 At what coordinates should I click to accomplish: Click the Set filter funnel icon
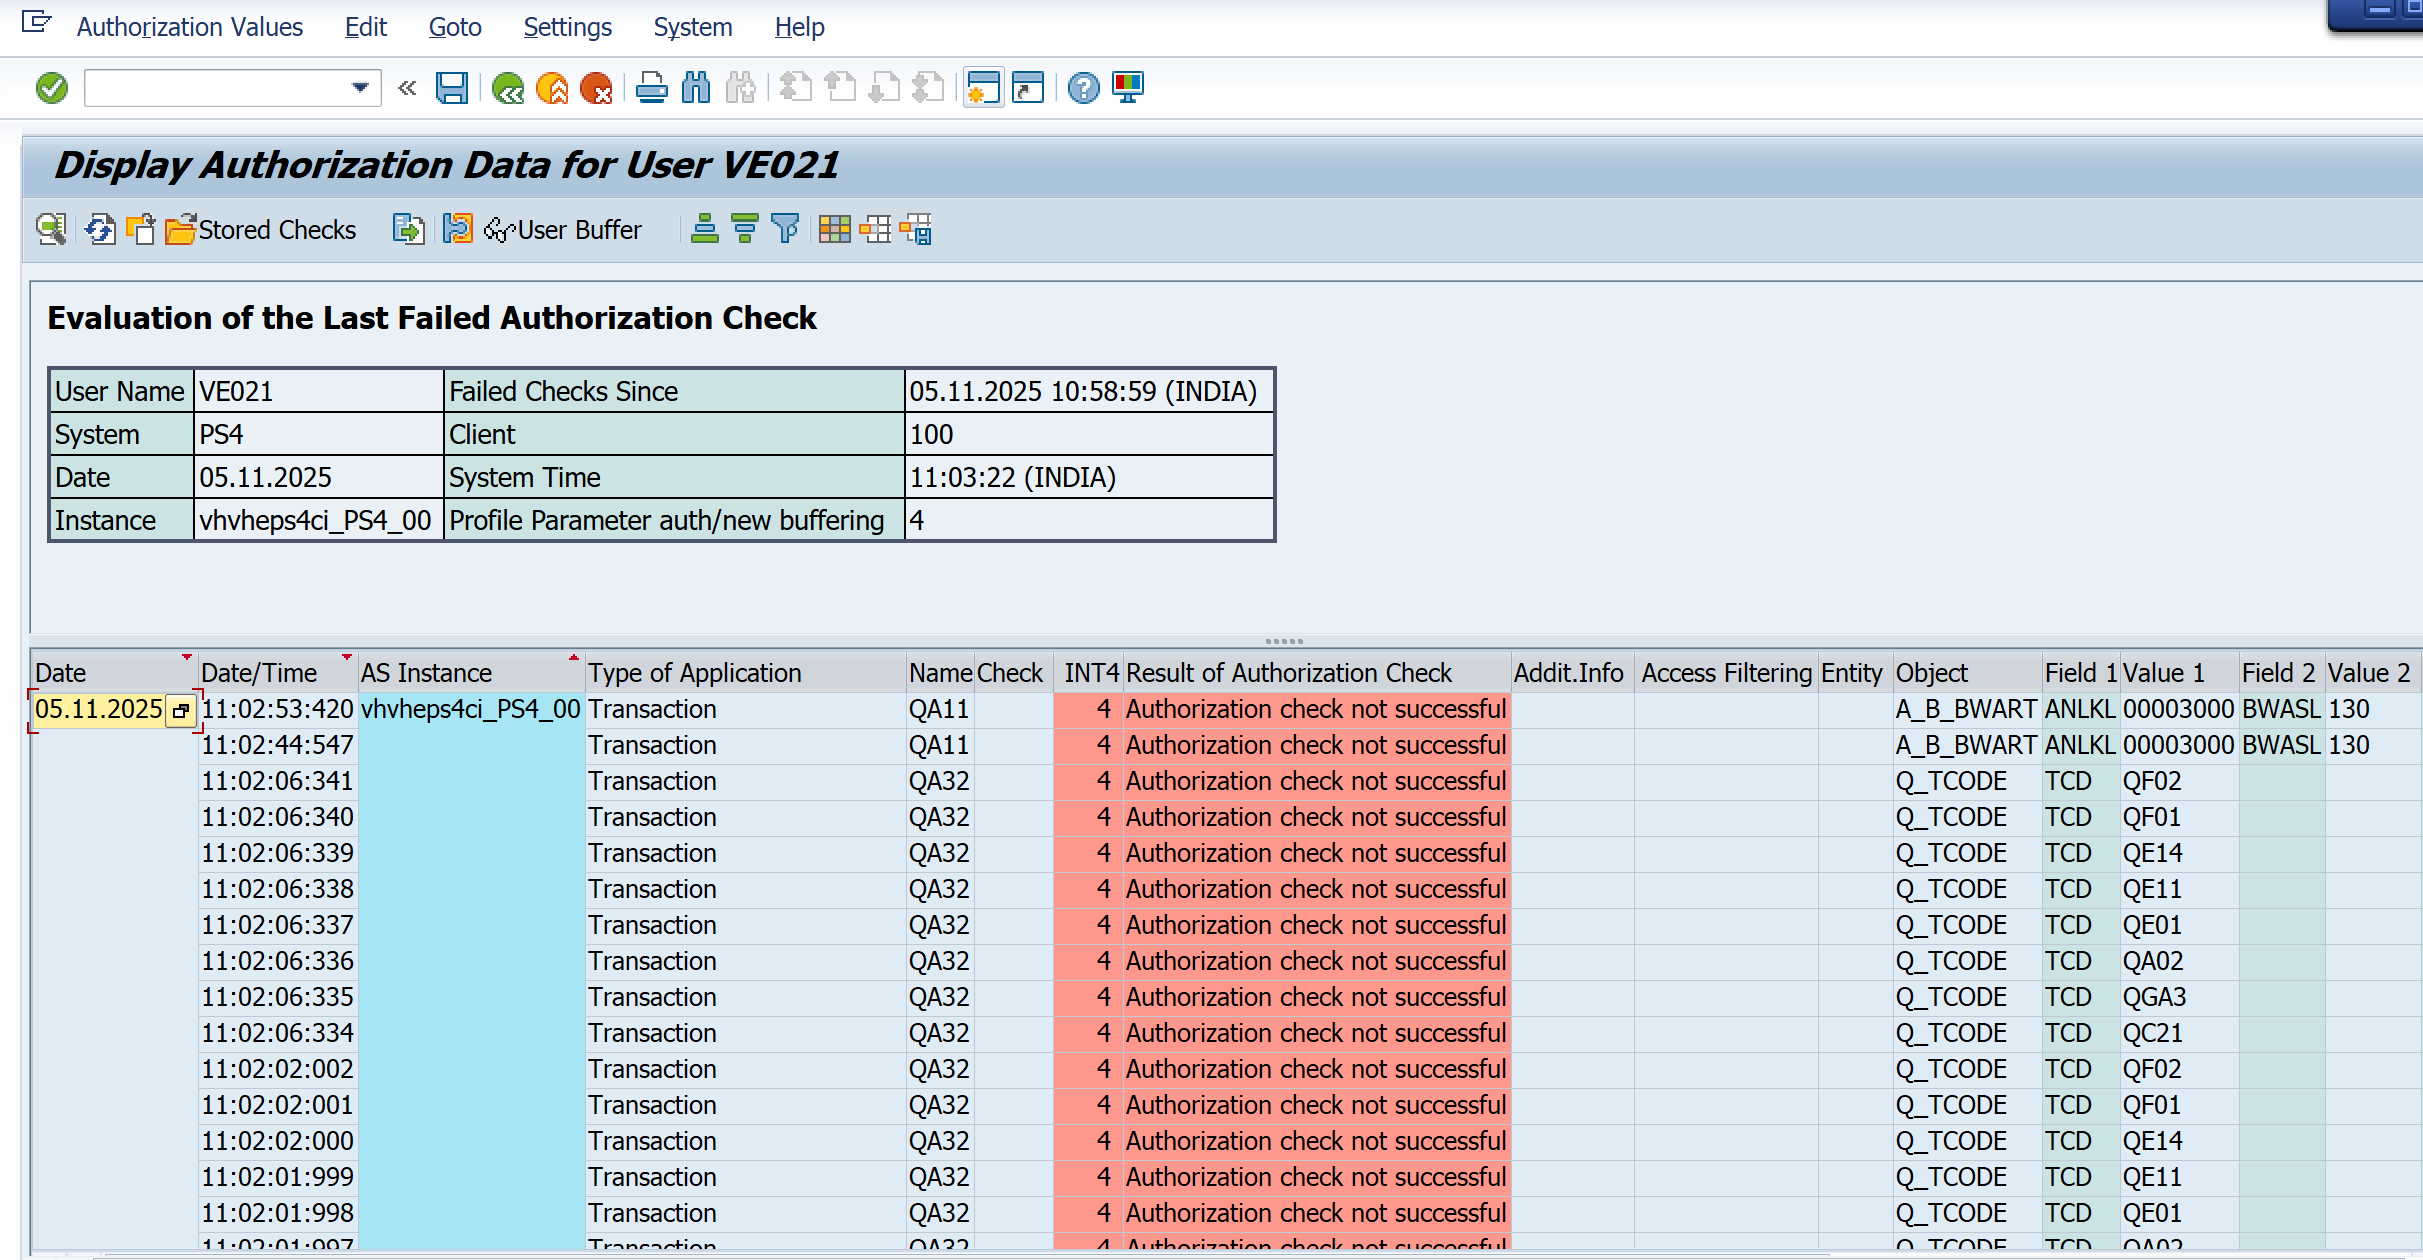[x=786, y=229]
